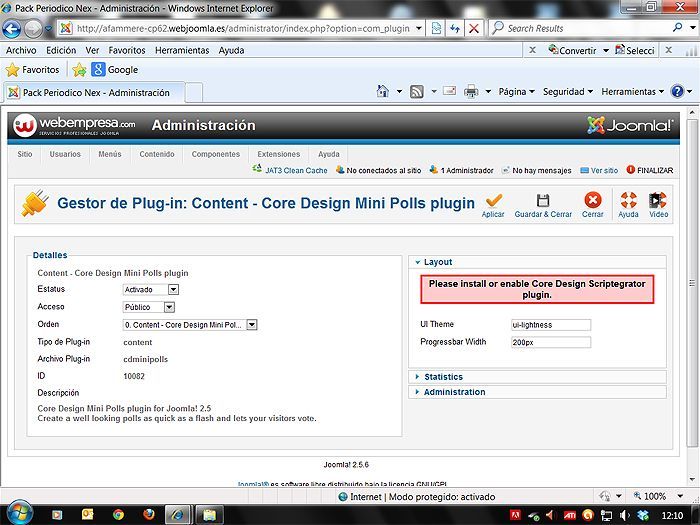Image resolution: width=700 pixels, height=525 pixels.
Task: Open the Página toolbar dropdown
Action: [x=517, y=92]
